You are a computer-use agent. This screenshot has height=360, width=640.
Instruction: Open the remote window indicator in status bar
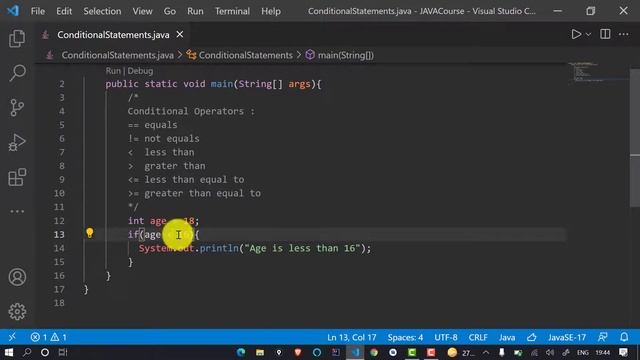(12, 337)
